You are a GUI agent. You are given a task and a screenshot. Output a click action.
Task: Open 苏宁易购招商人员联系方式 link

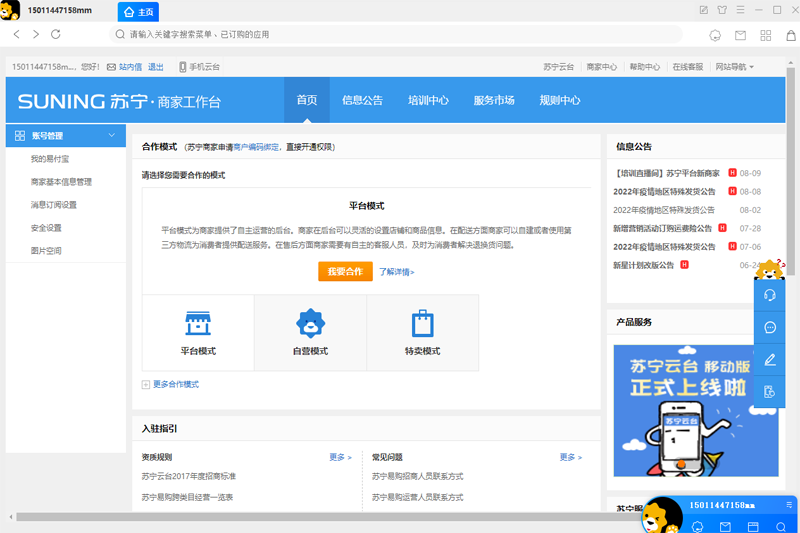pos(417,476)
